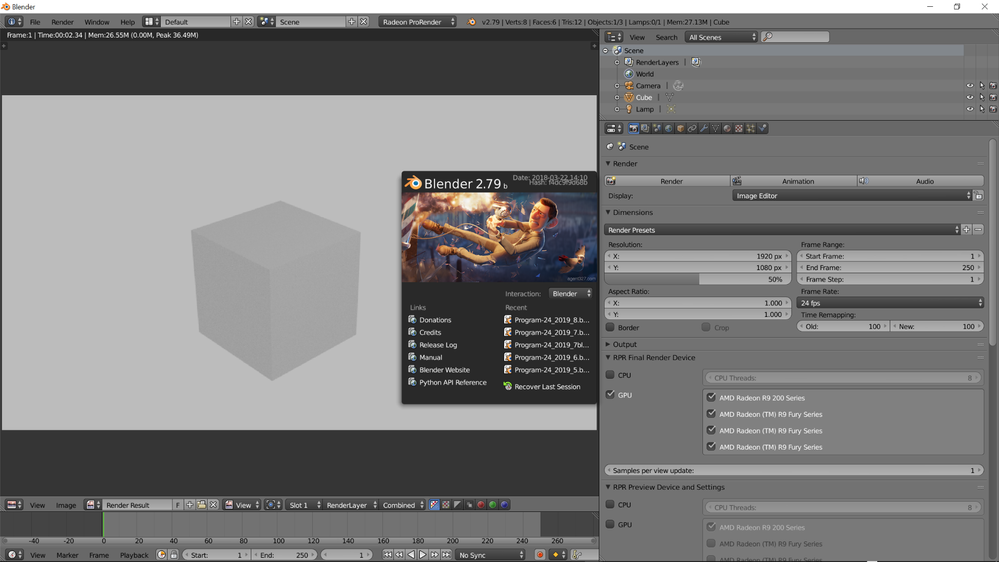Screen dimensions: 999x562
Task: Click the Samples per view update slider
Action: [794, 470]
